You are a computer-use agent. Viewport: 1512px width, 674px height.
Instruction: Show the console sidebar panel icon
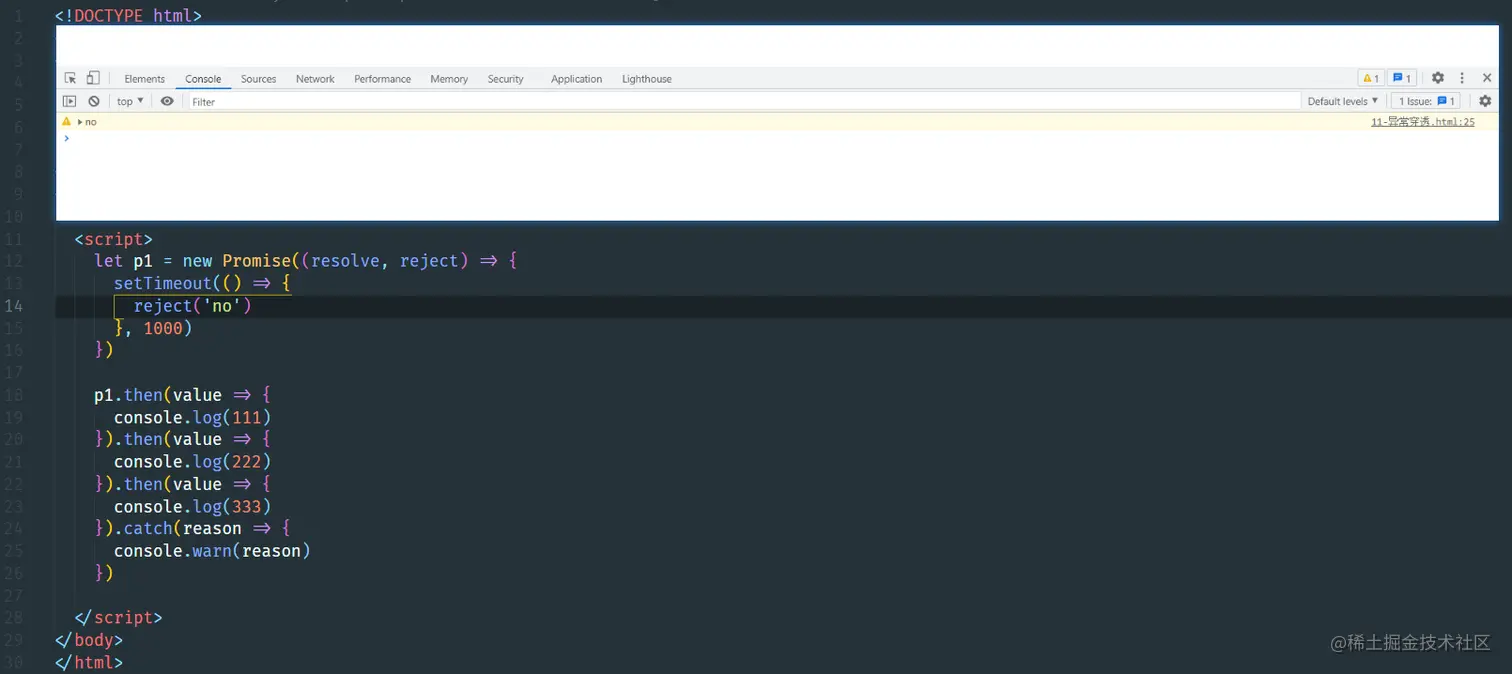click(x=69, y=101)
